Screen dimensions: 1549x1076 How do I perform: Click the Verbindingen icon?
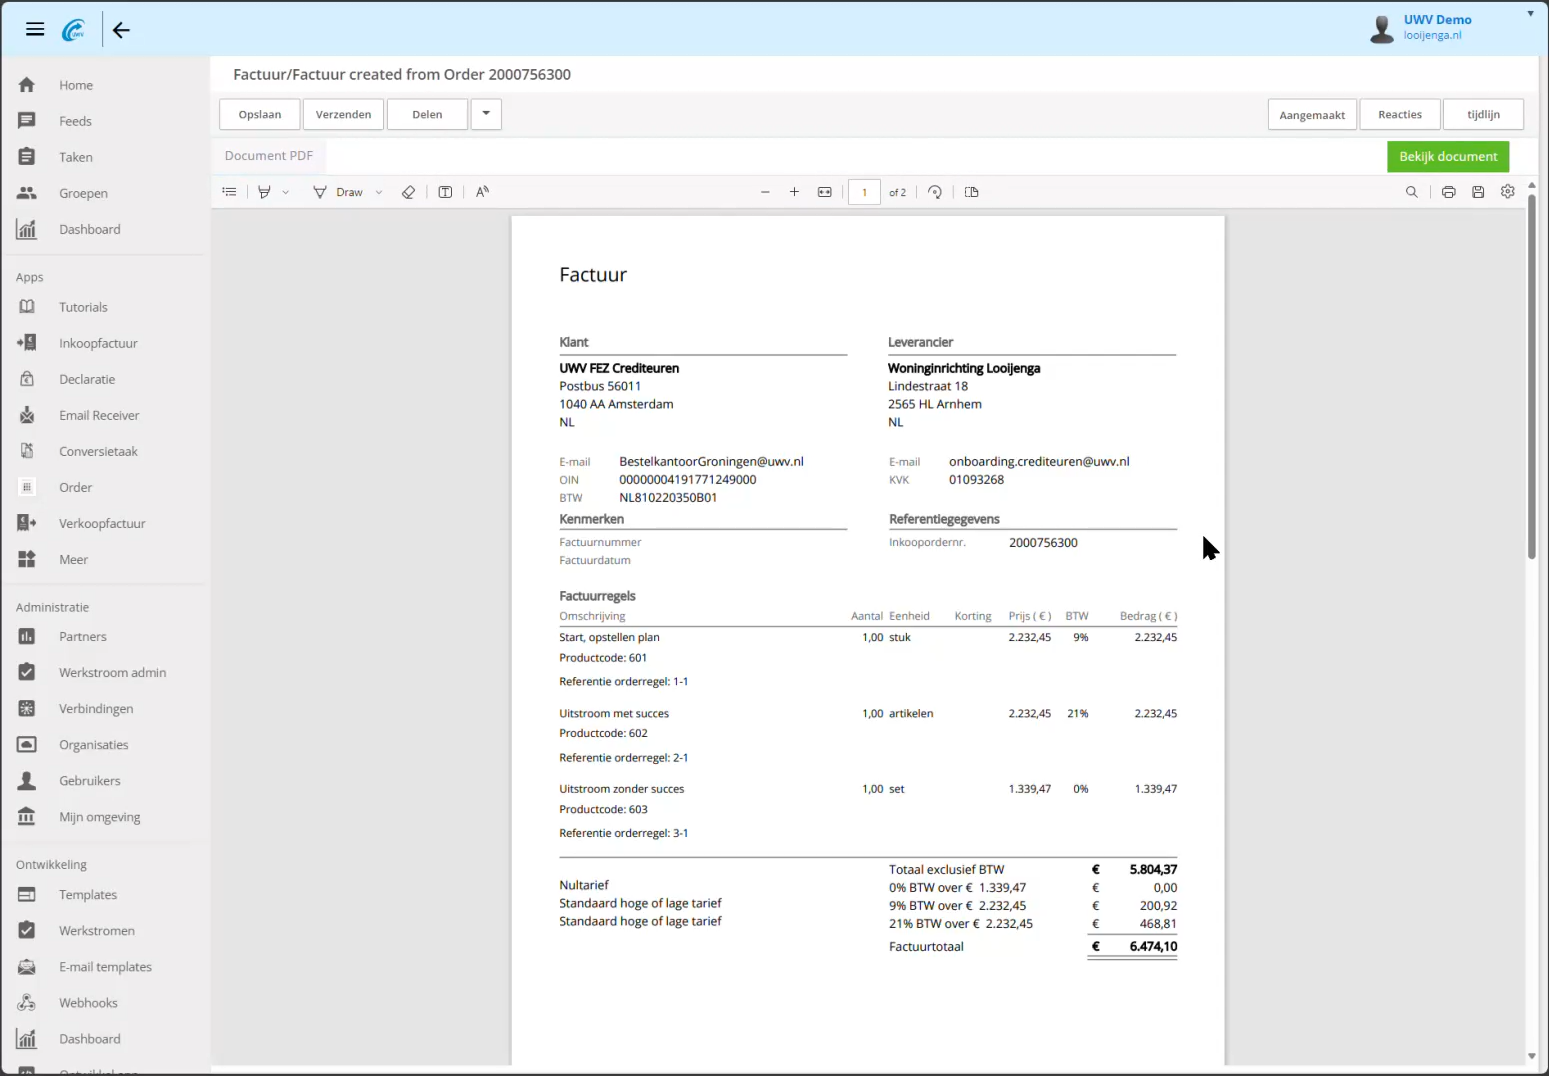point(27,708)
